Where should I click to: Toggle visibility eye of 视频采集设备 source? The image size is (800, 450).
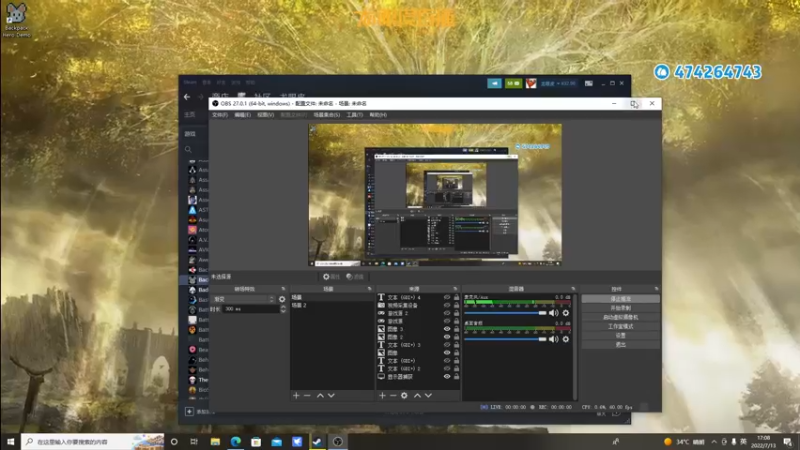tap(447, 305)
